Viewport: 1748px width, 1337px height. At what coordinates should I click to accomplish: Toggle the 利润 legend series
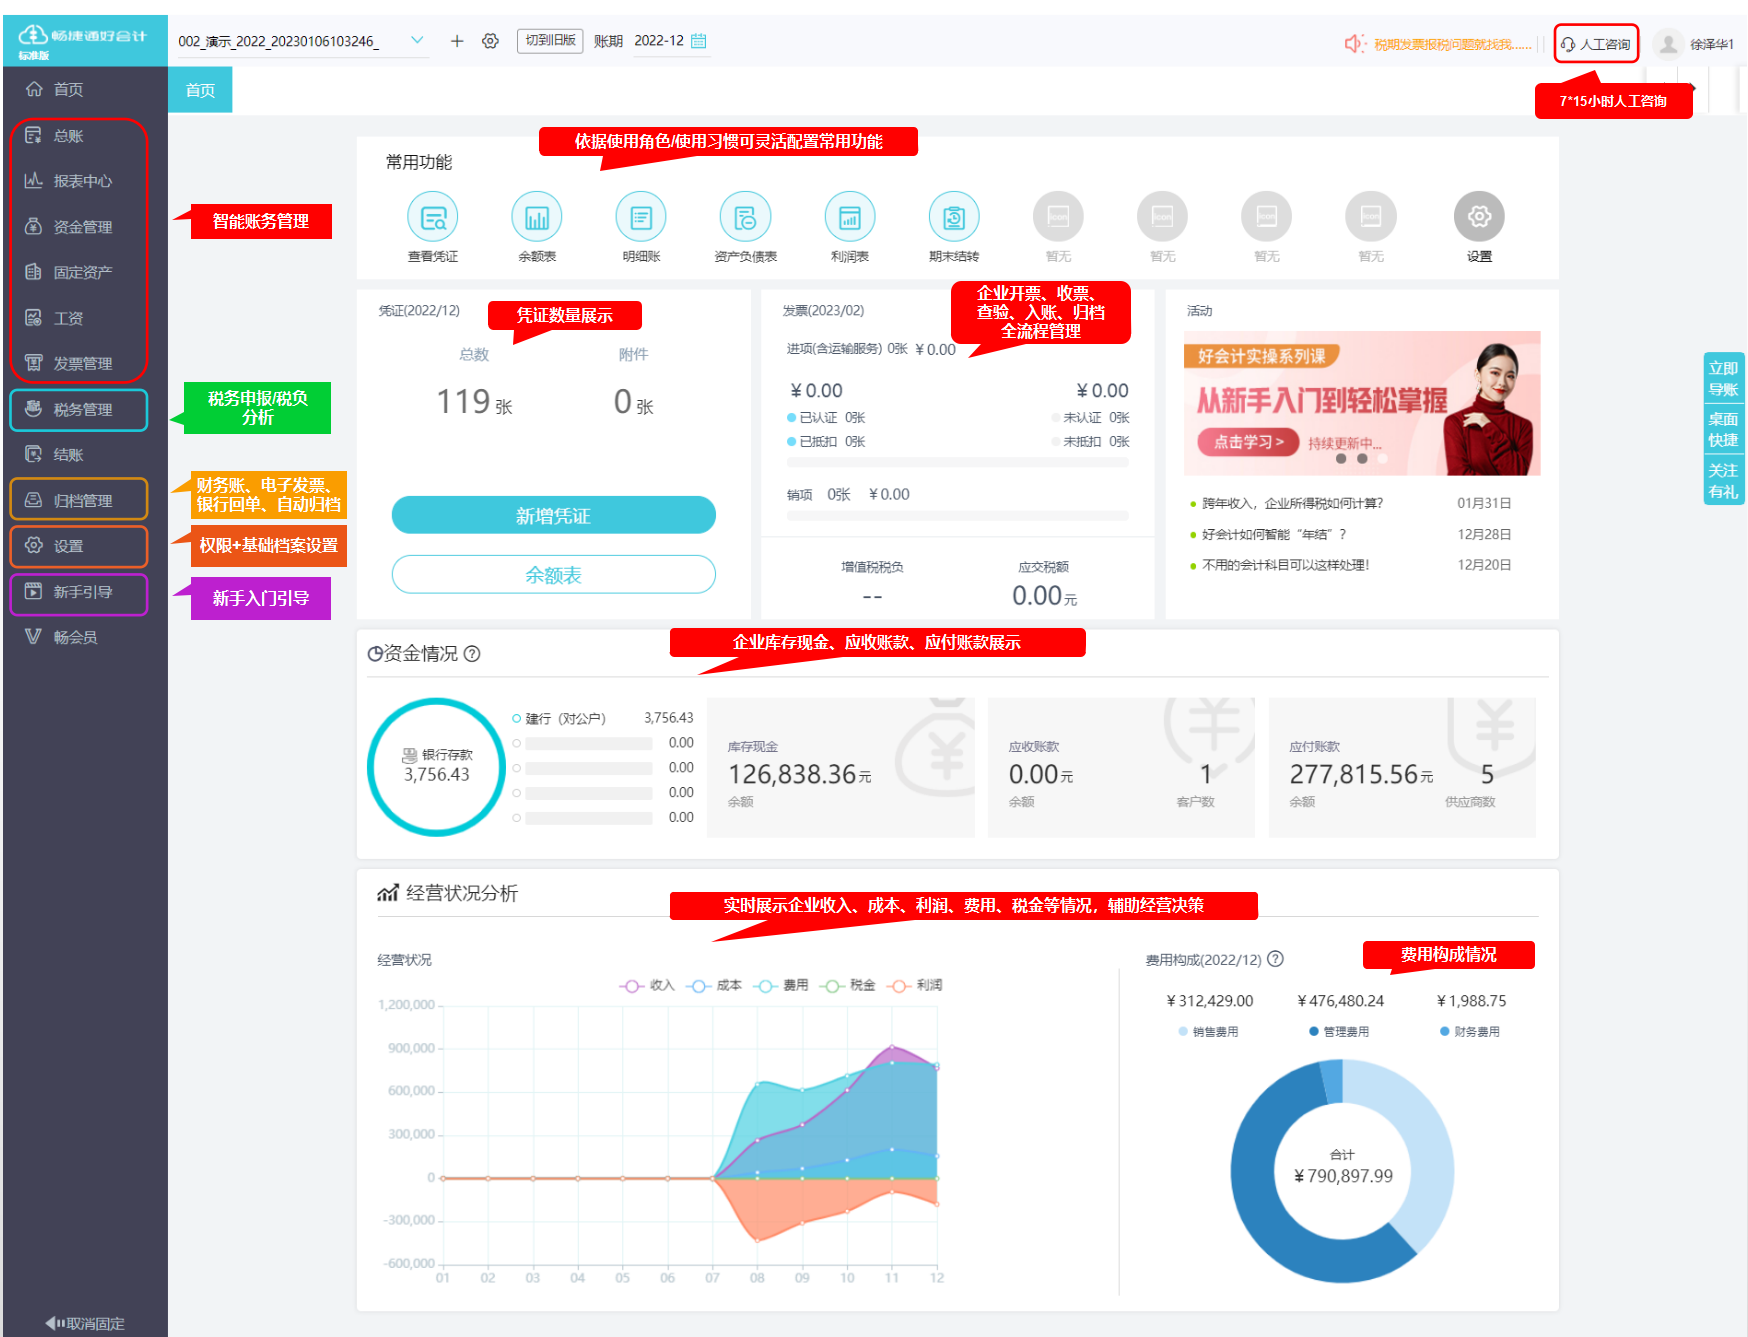click(915, 985)
